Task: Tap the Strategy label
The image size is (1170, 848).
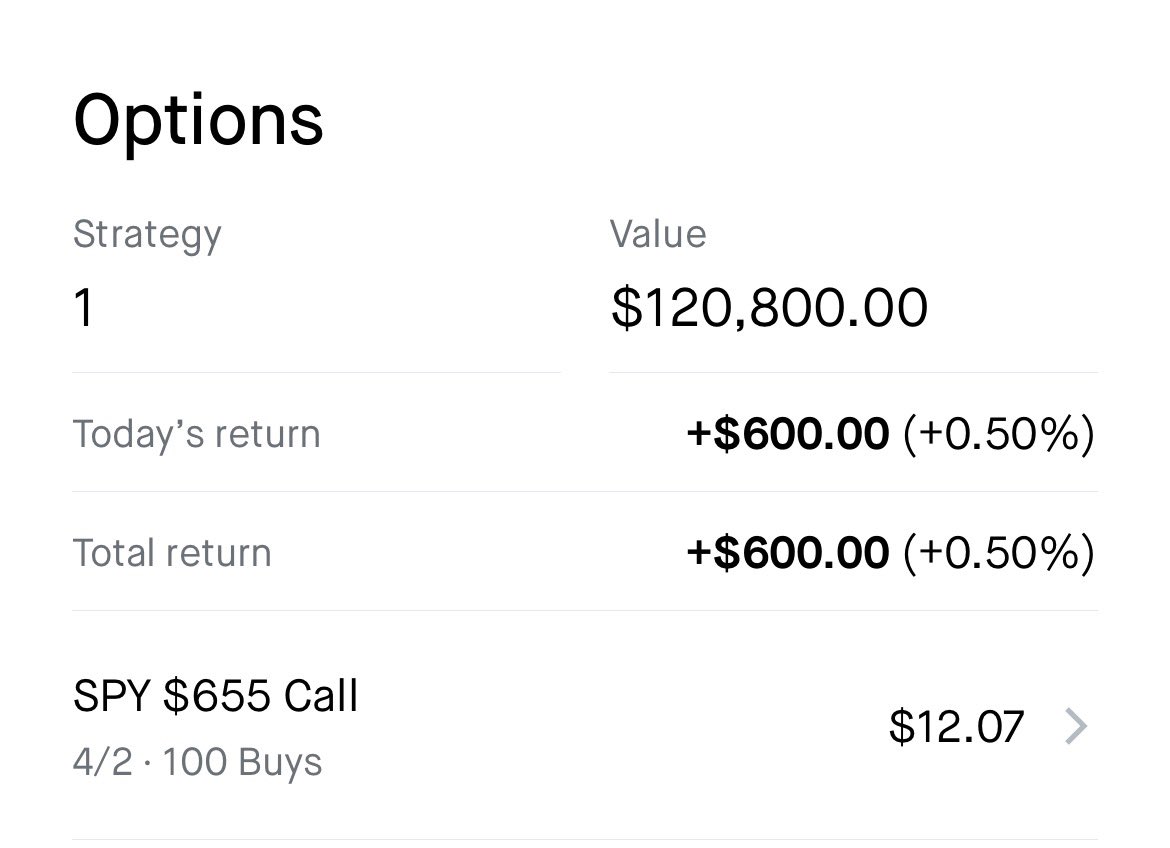Action: 147,234
